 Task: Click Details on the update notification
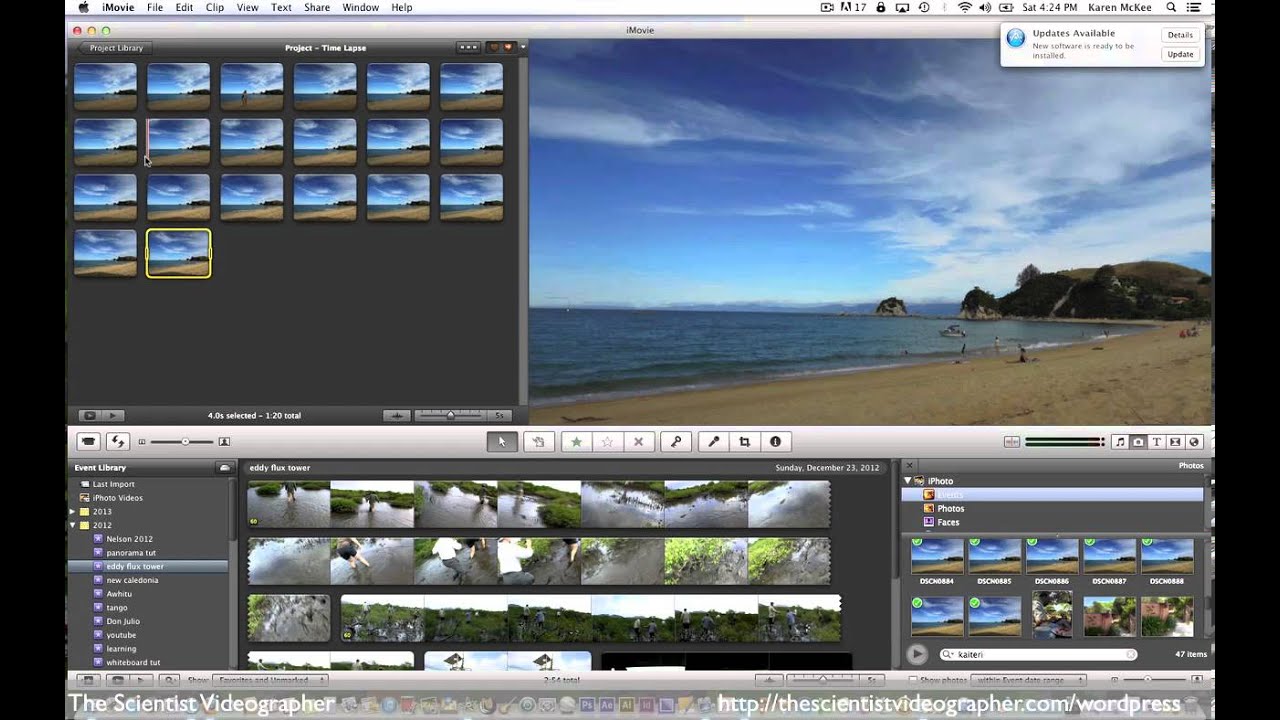(1180, 35)
